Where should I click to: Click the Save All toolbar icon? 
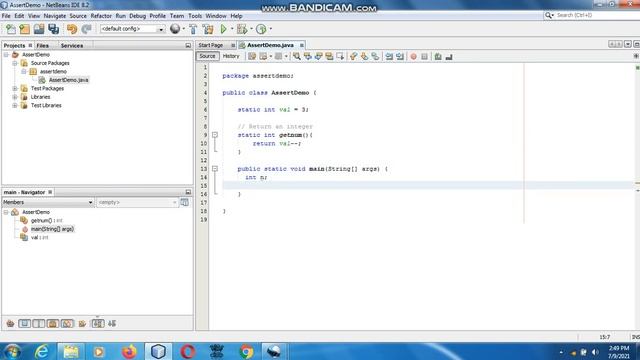pos(53,29)
